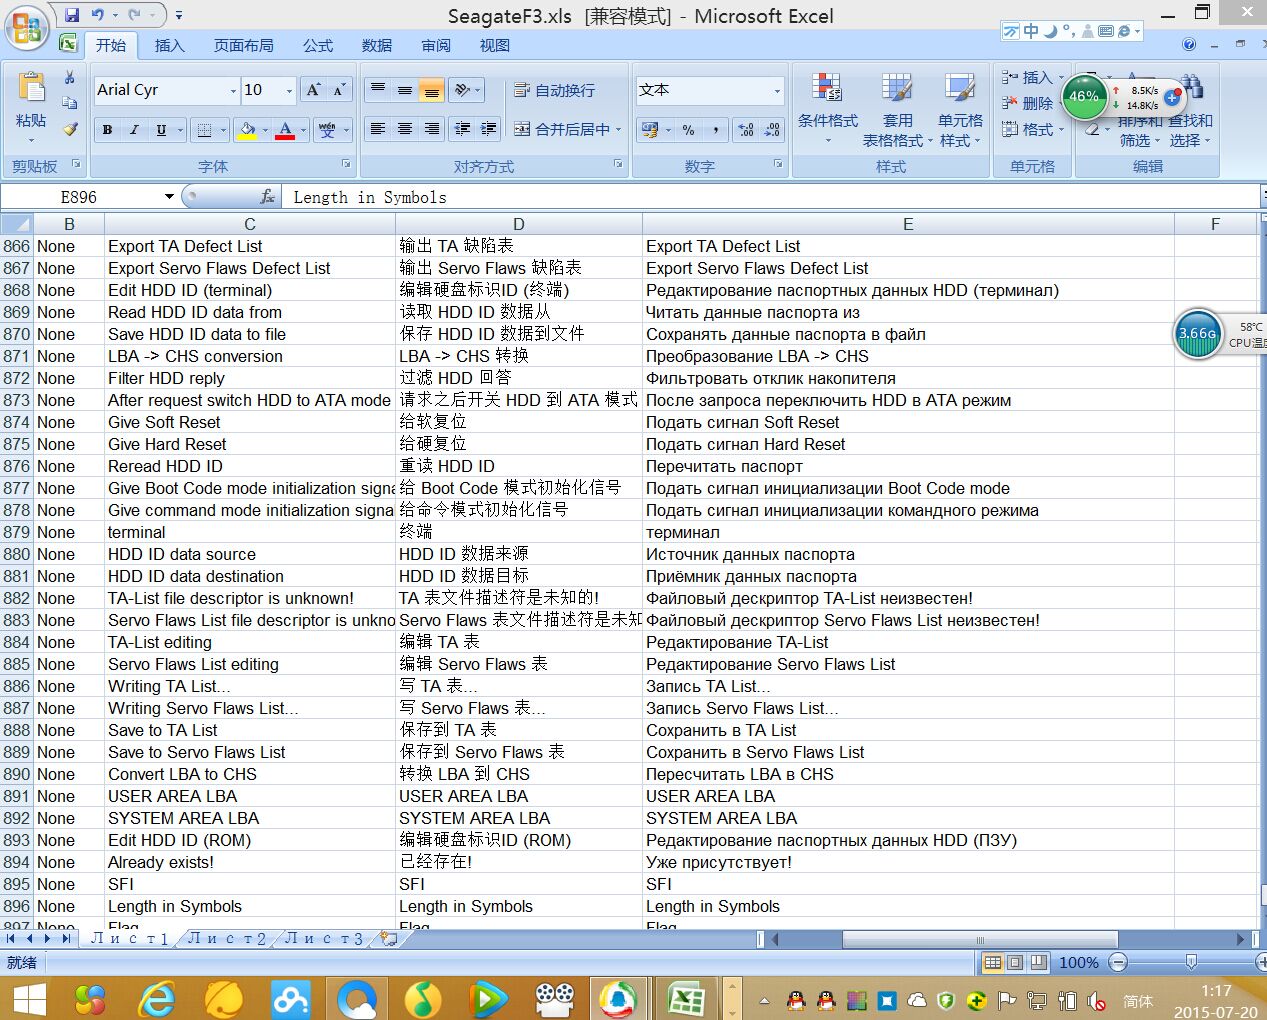Insert a new worksheet tab icon
1267x1020 pixels.
389,939
